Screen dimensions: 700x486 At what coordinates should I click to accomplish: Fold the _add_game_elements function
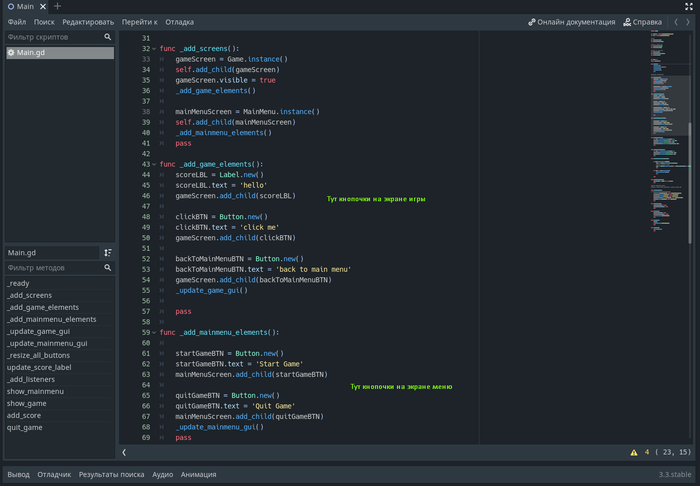coord(154,164)
